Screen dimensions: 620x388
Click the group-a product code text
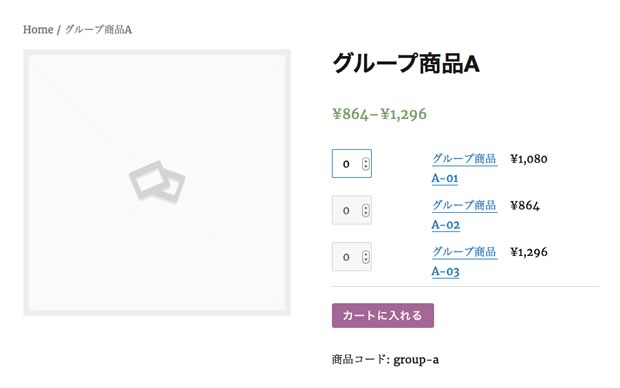[416, 360]
